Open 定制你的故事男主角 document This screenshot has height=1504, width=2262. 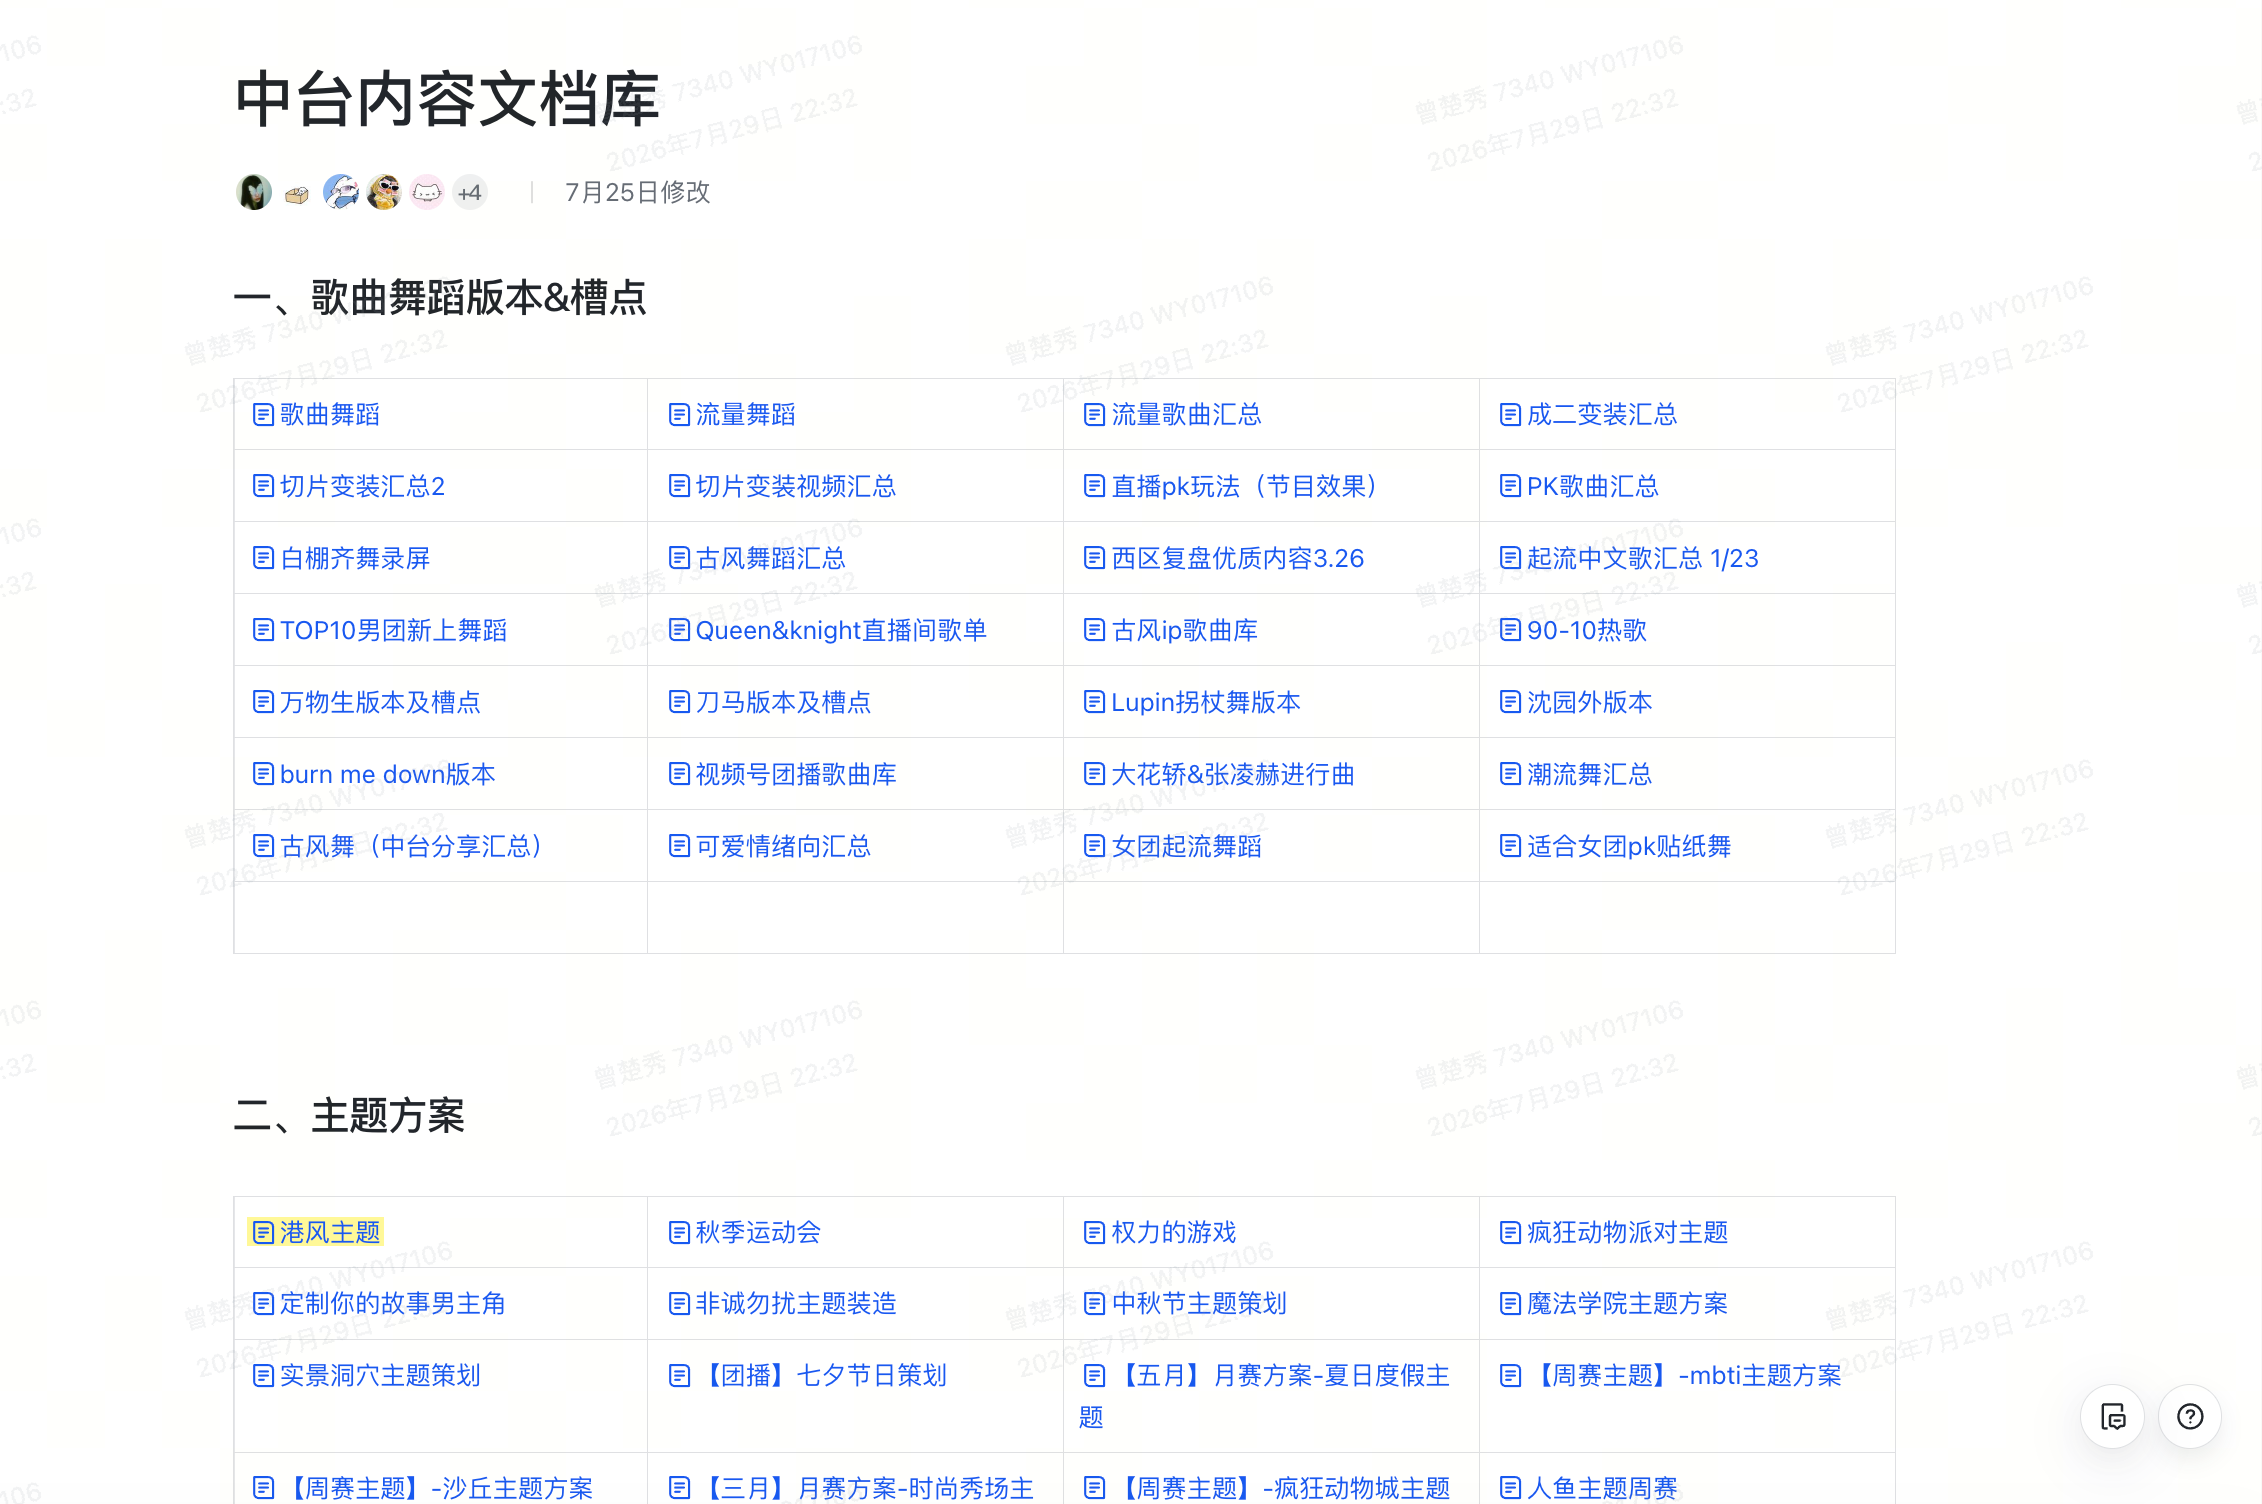point(379,1303)
